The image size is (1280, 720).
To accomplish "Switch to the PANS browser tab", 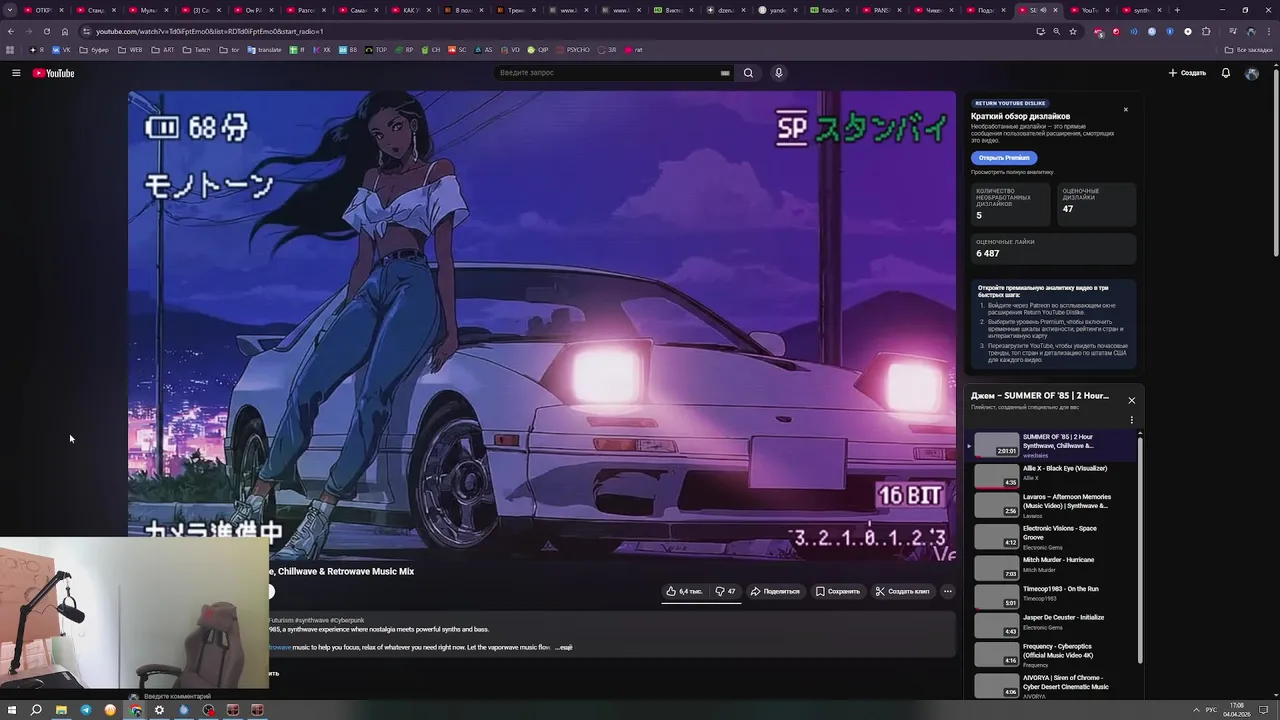I will (x=882, y=10).
